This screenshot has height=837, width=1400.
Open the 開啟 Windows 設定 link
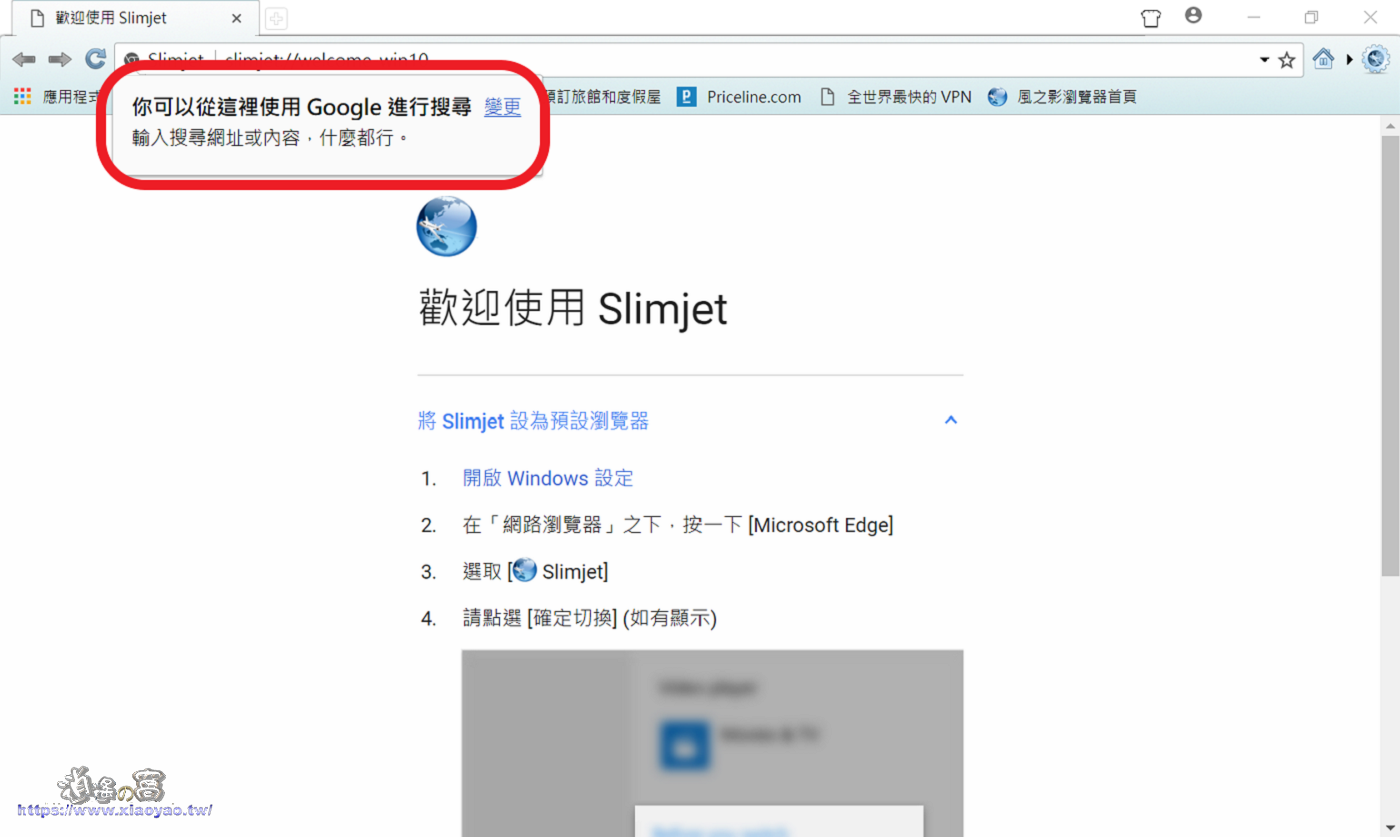point(548,478)
